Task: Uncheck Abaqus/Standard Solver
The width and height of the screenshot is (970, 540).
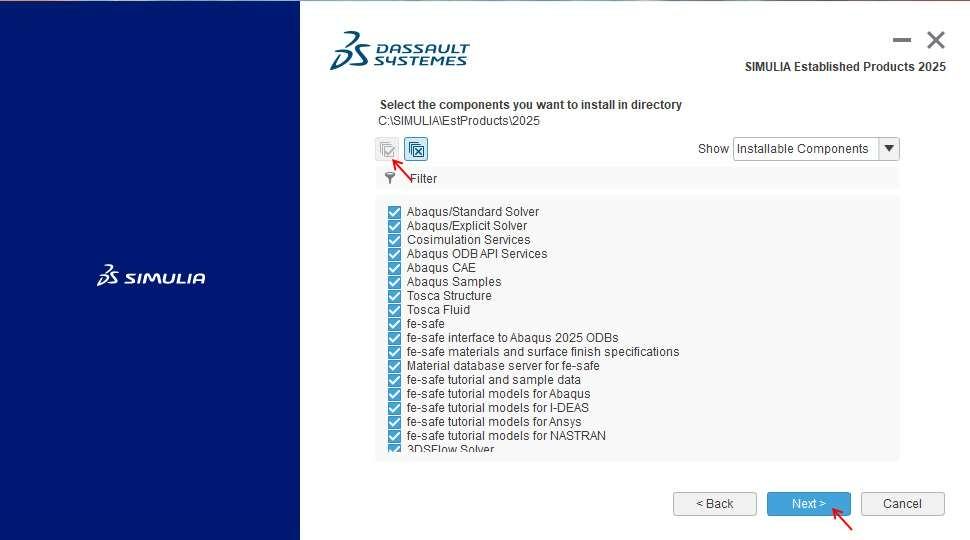Action: click(x=394, y=212)
